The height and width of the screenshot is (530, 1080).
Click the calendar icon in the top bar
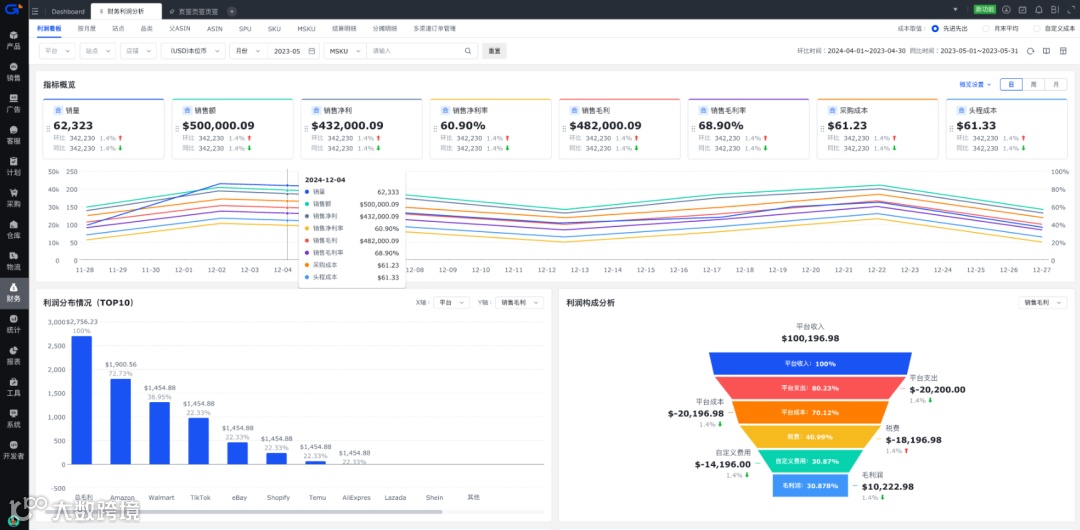tap(1023, 10)
